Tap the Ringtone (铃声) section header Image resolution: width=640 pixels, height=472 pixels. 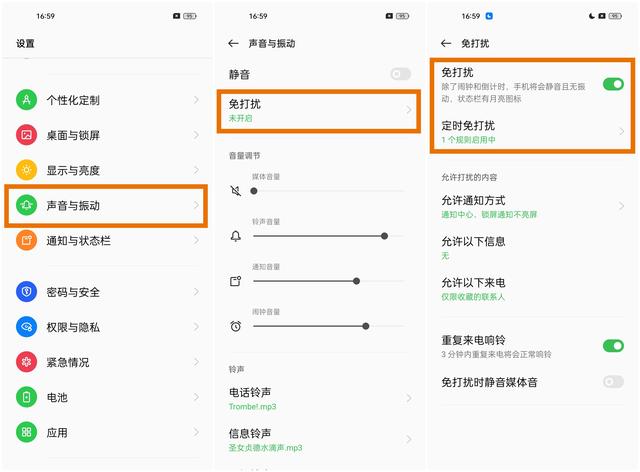pos(236,369)
